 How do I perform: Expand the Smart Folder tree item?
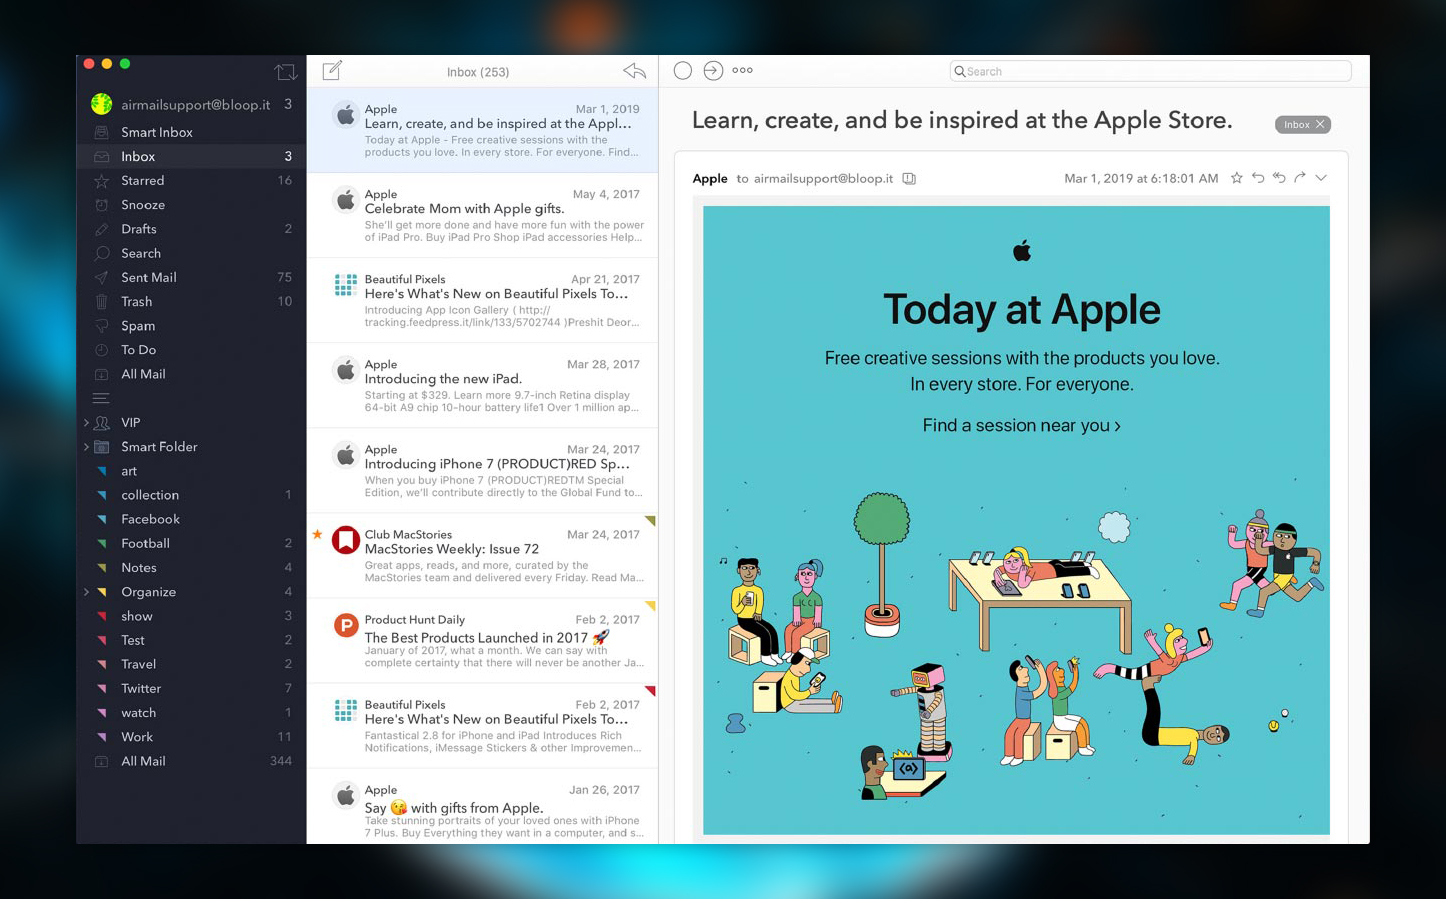pos(86,447)
